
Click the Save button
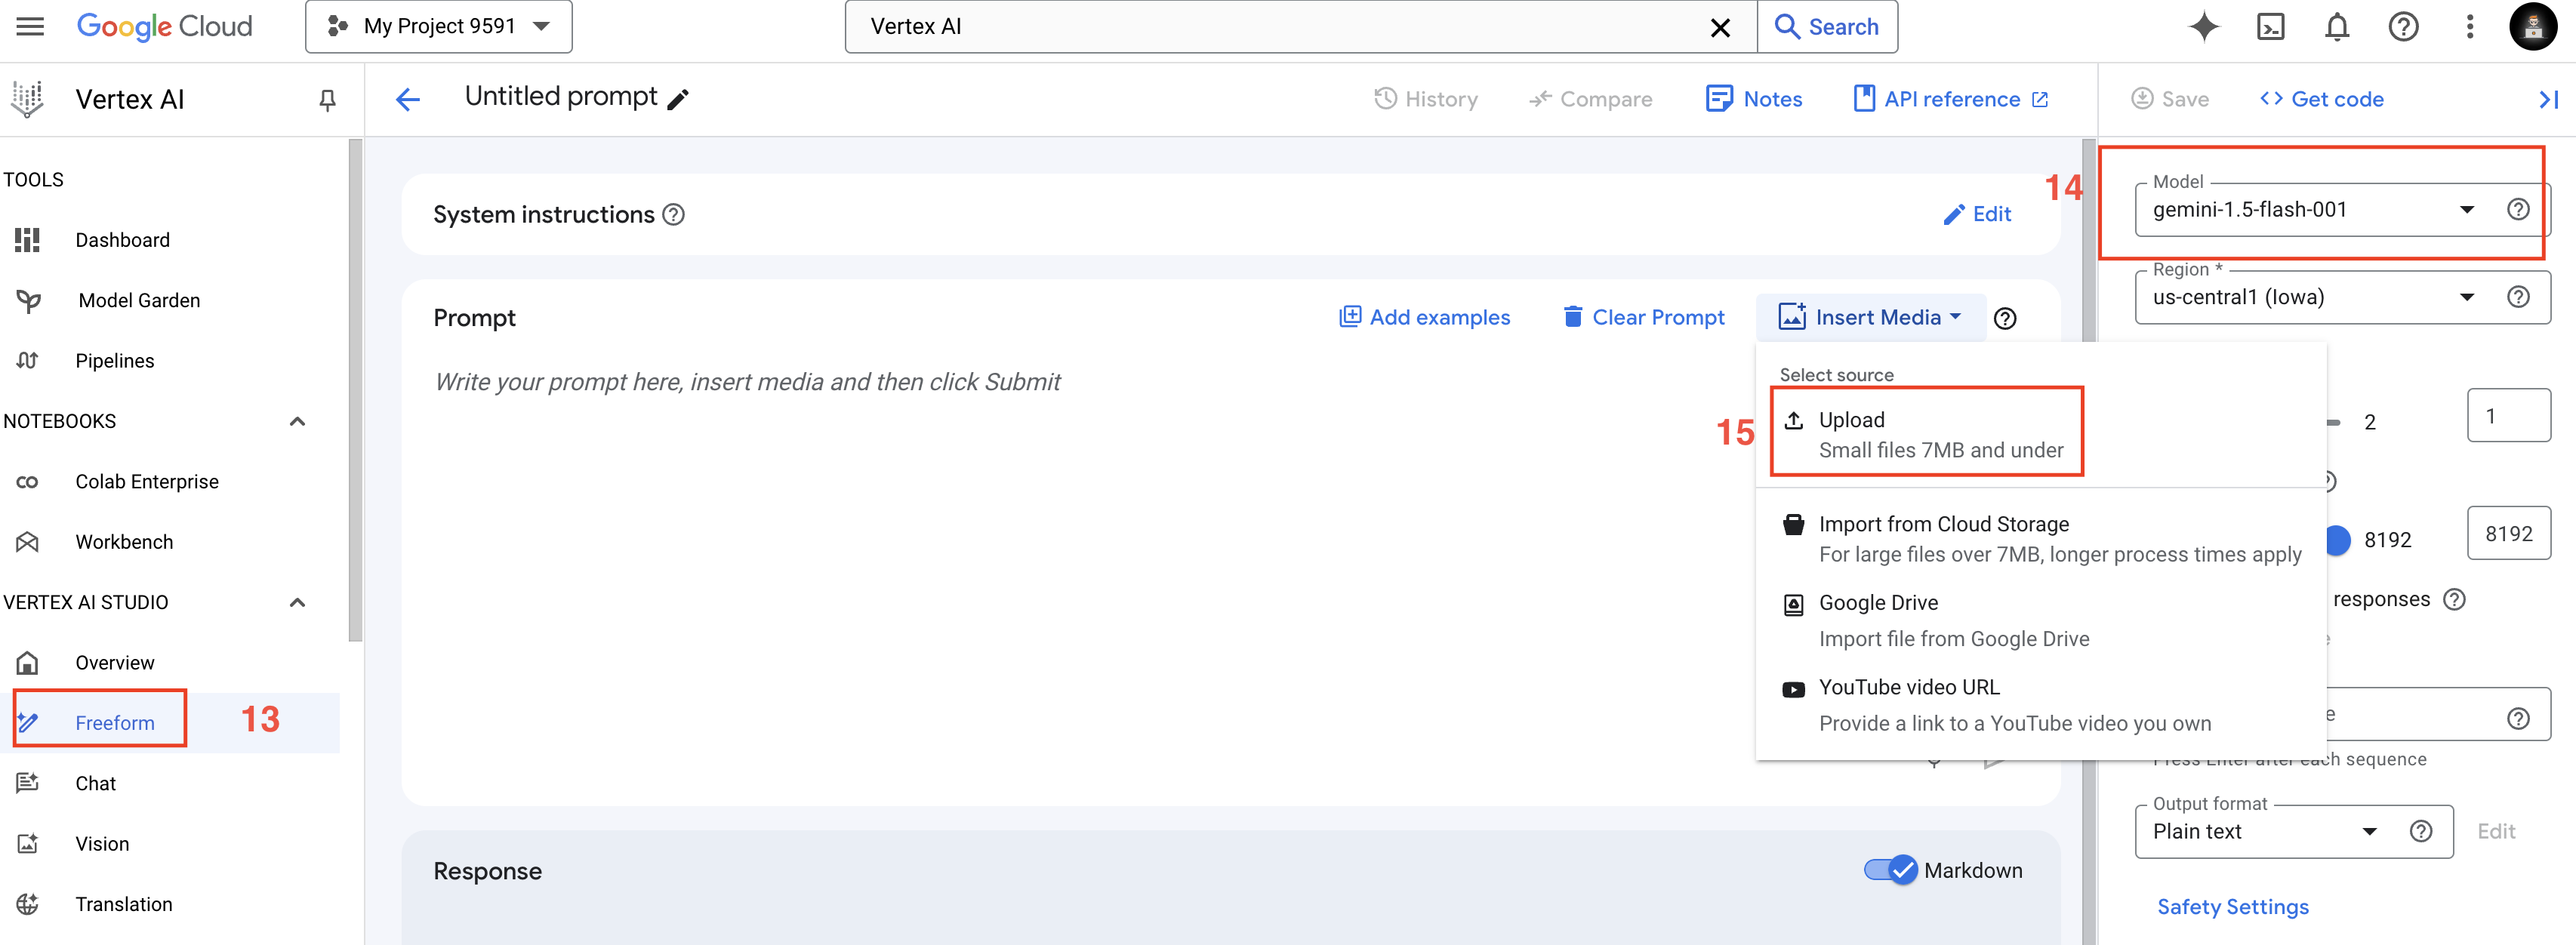tap(2170, 99)
